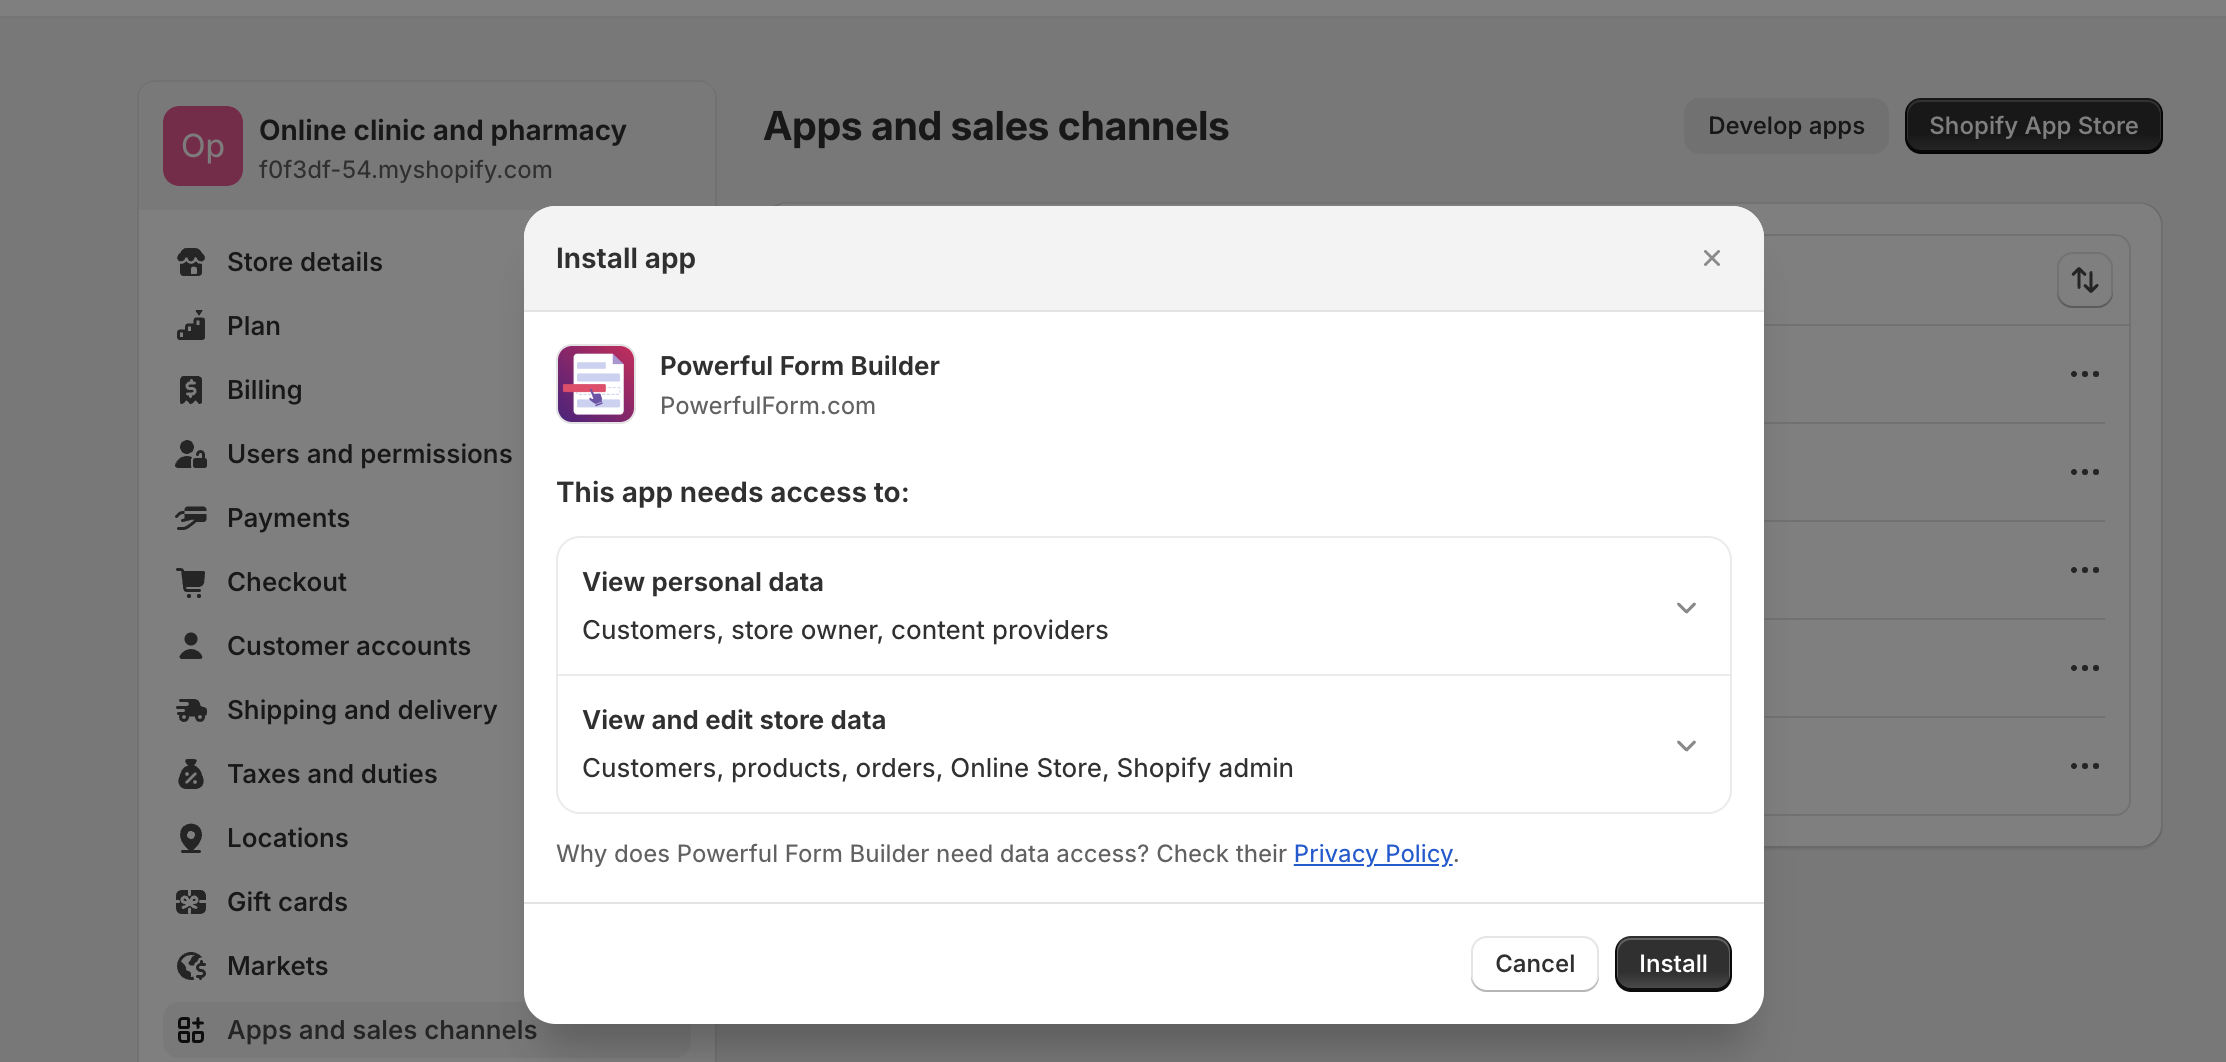Dismiss the Install app dialog
The image size is (2226, 1062).
pyautogui.click(x=1711, y=257)
